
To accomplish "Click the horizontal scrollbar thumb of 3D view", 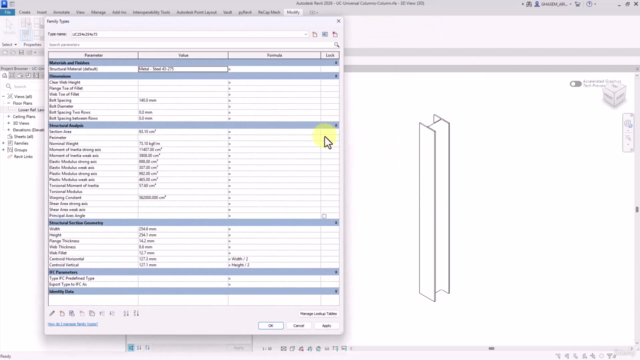I will [491, 349].
